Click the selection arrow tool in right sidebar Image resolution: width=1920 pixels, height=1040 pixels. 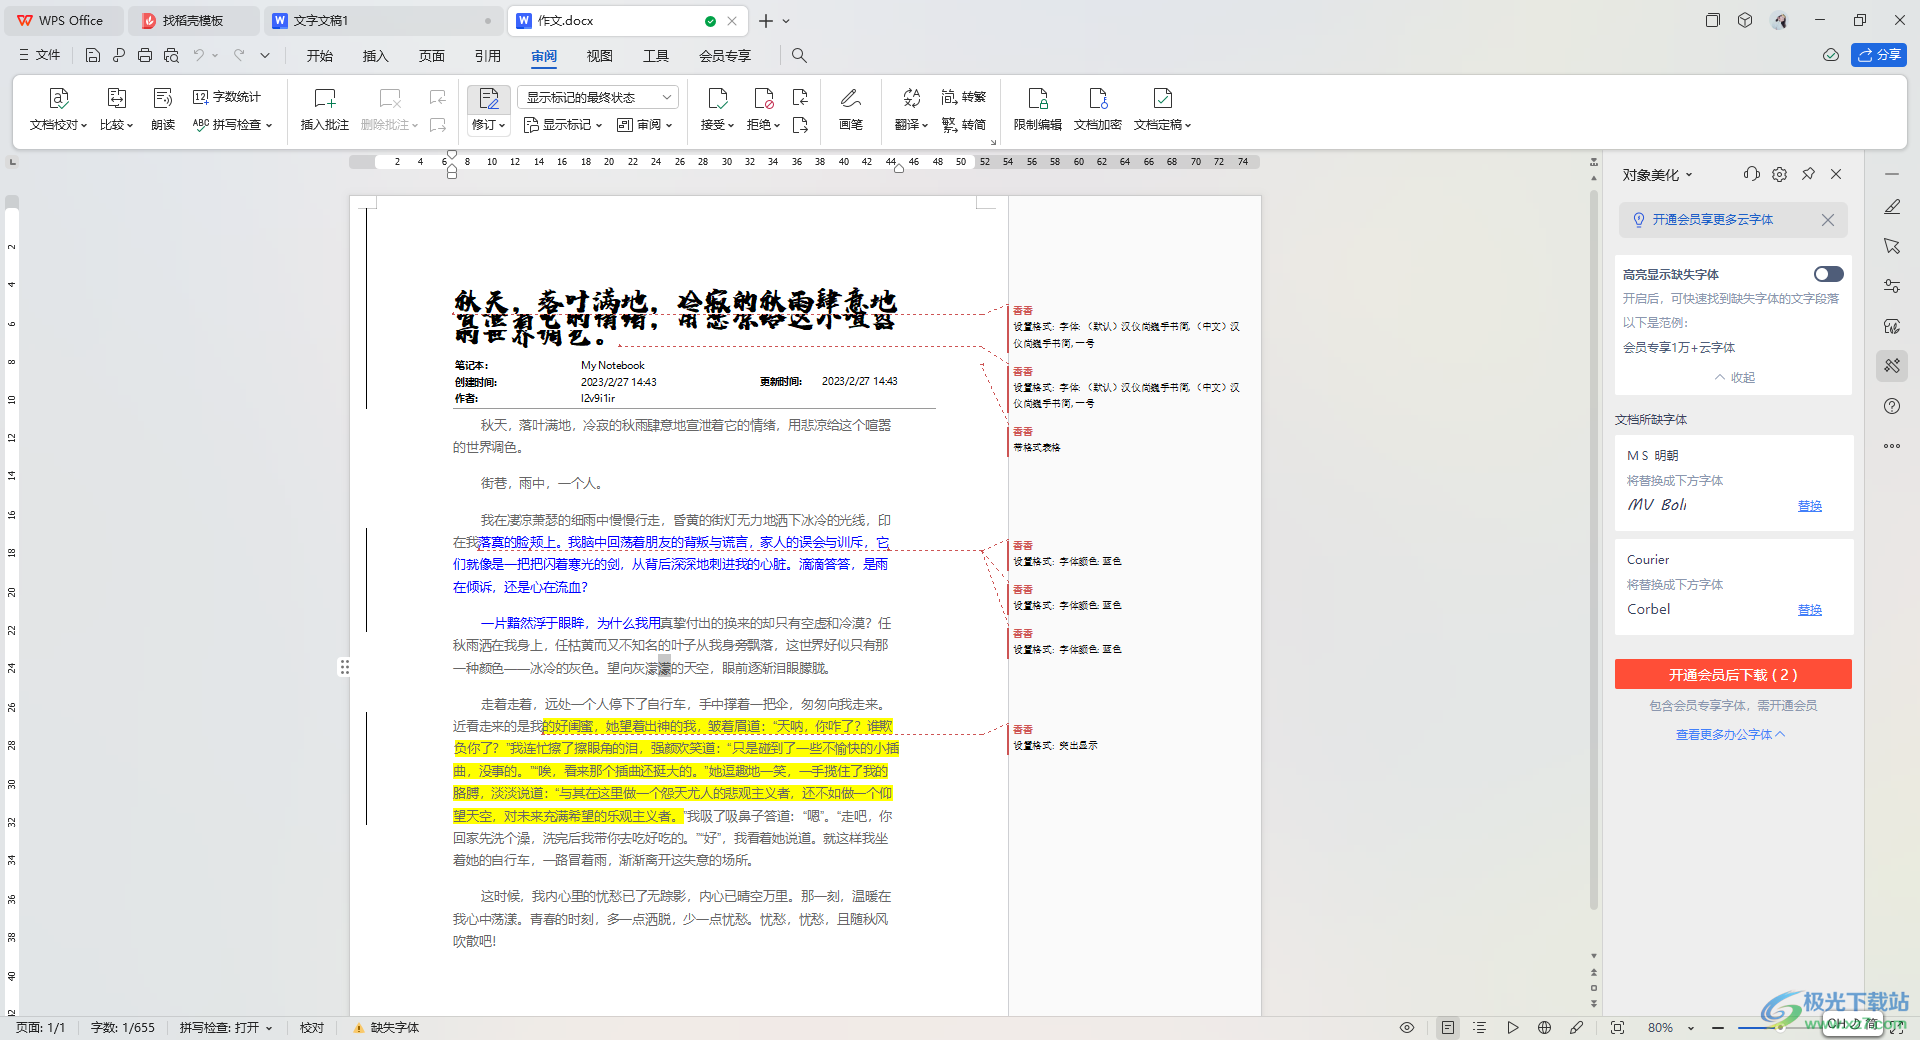tap(1892, 246)
